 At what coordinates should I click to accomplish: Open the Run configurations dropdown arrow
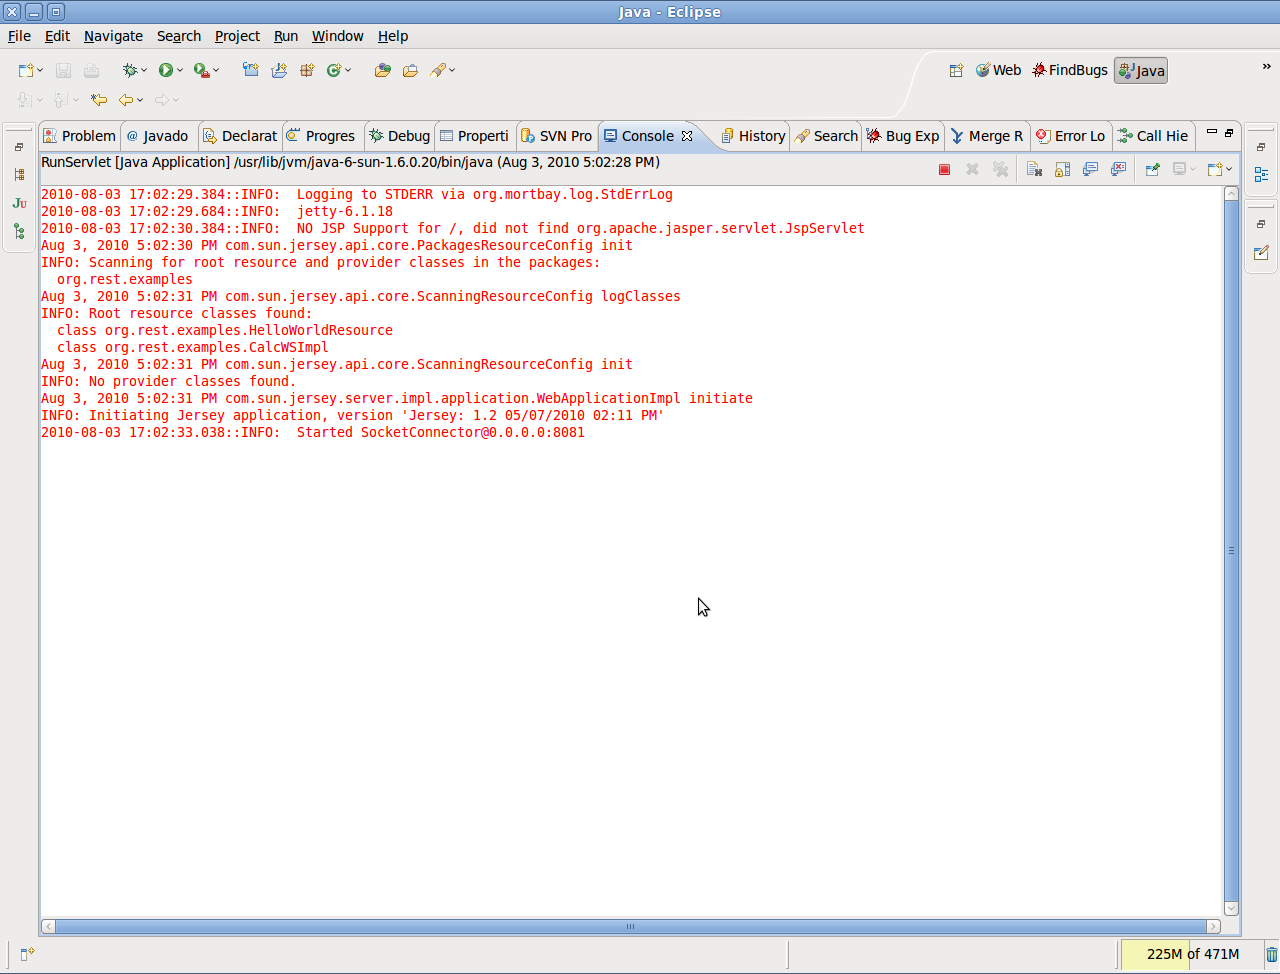pyautogui.click(x=180, y=70)
